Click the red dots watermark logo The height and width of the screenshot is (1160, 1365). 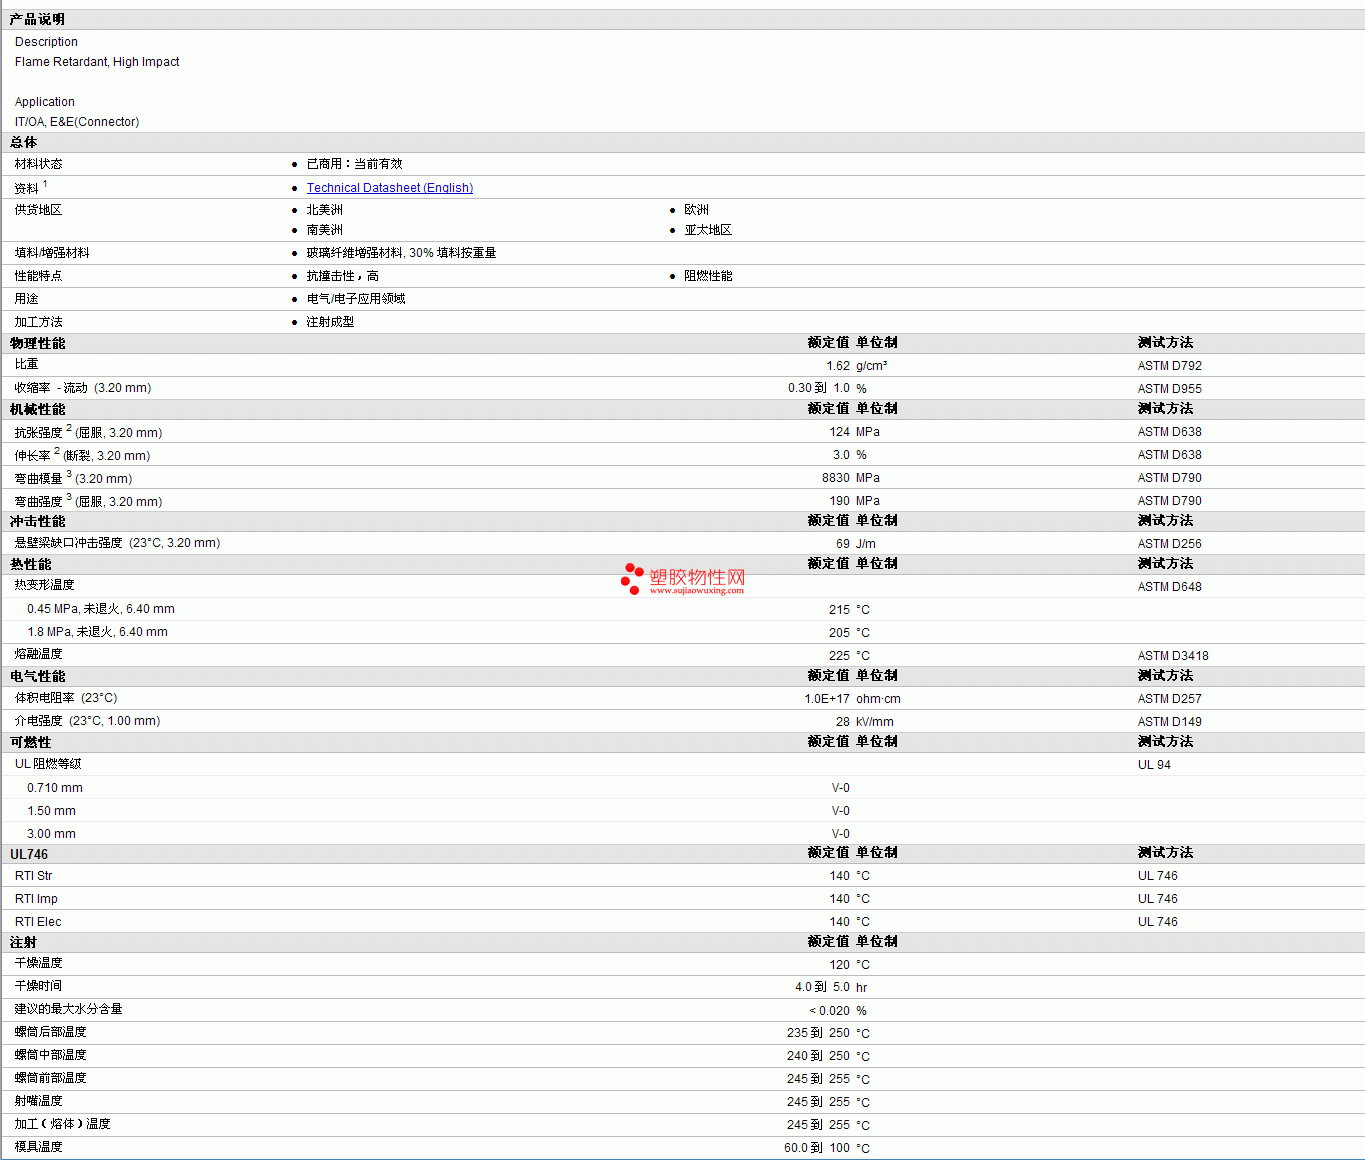(632, 578)
